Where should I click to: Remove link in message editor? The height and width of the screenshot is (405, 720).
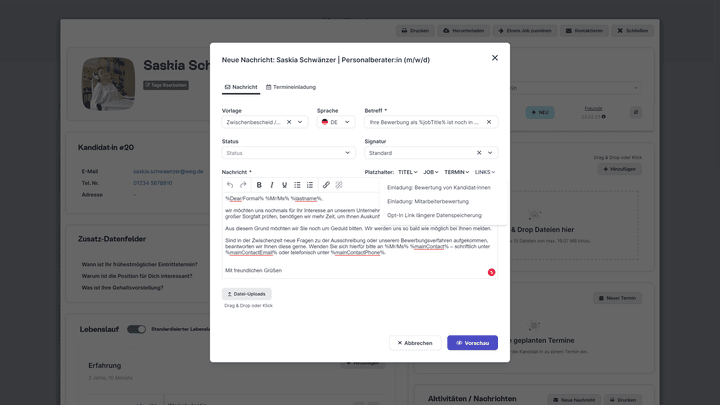(339, 185)
